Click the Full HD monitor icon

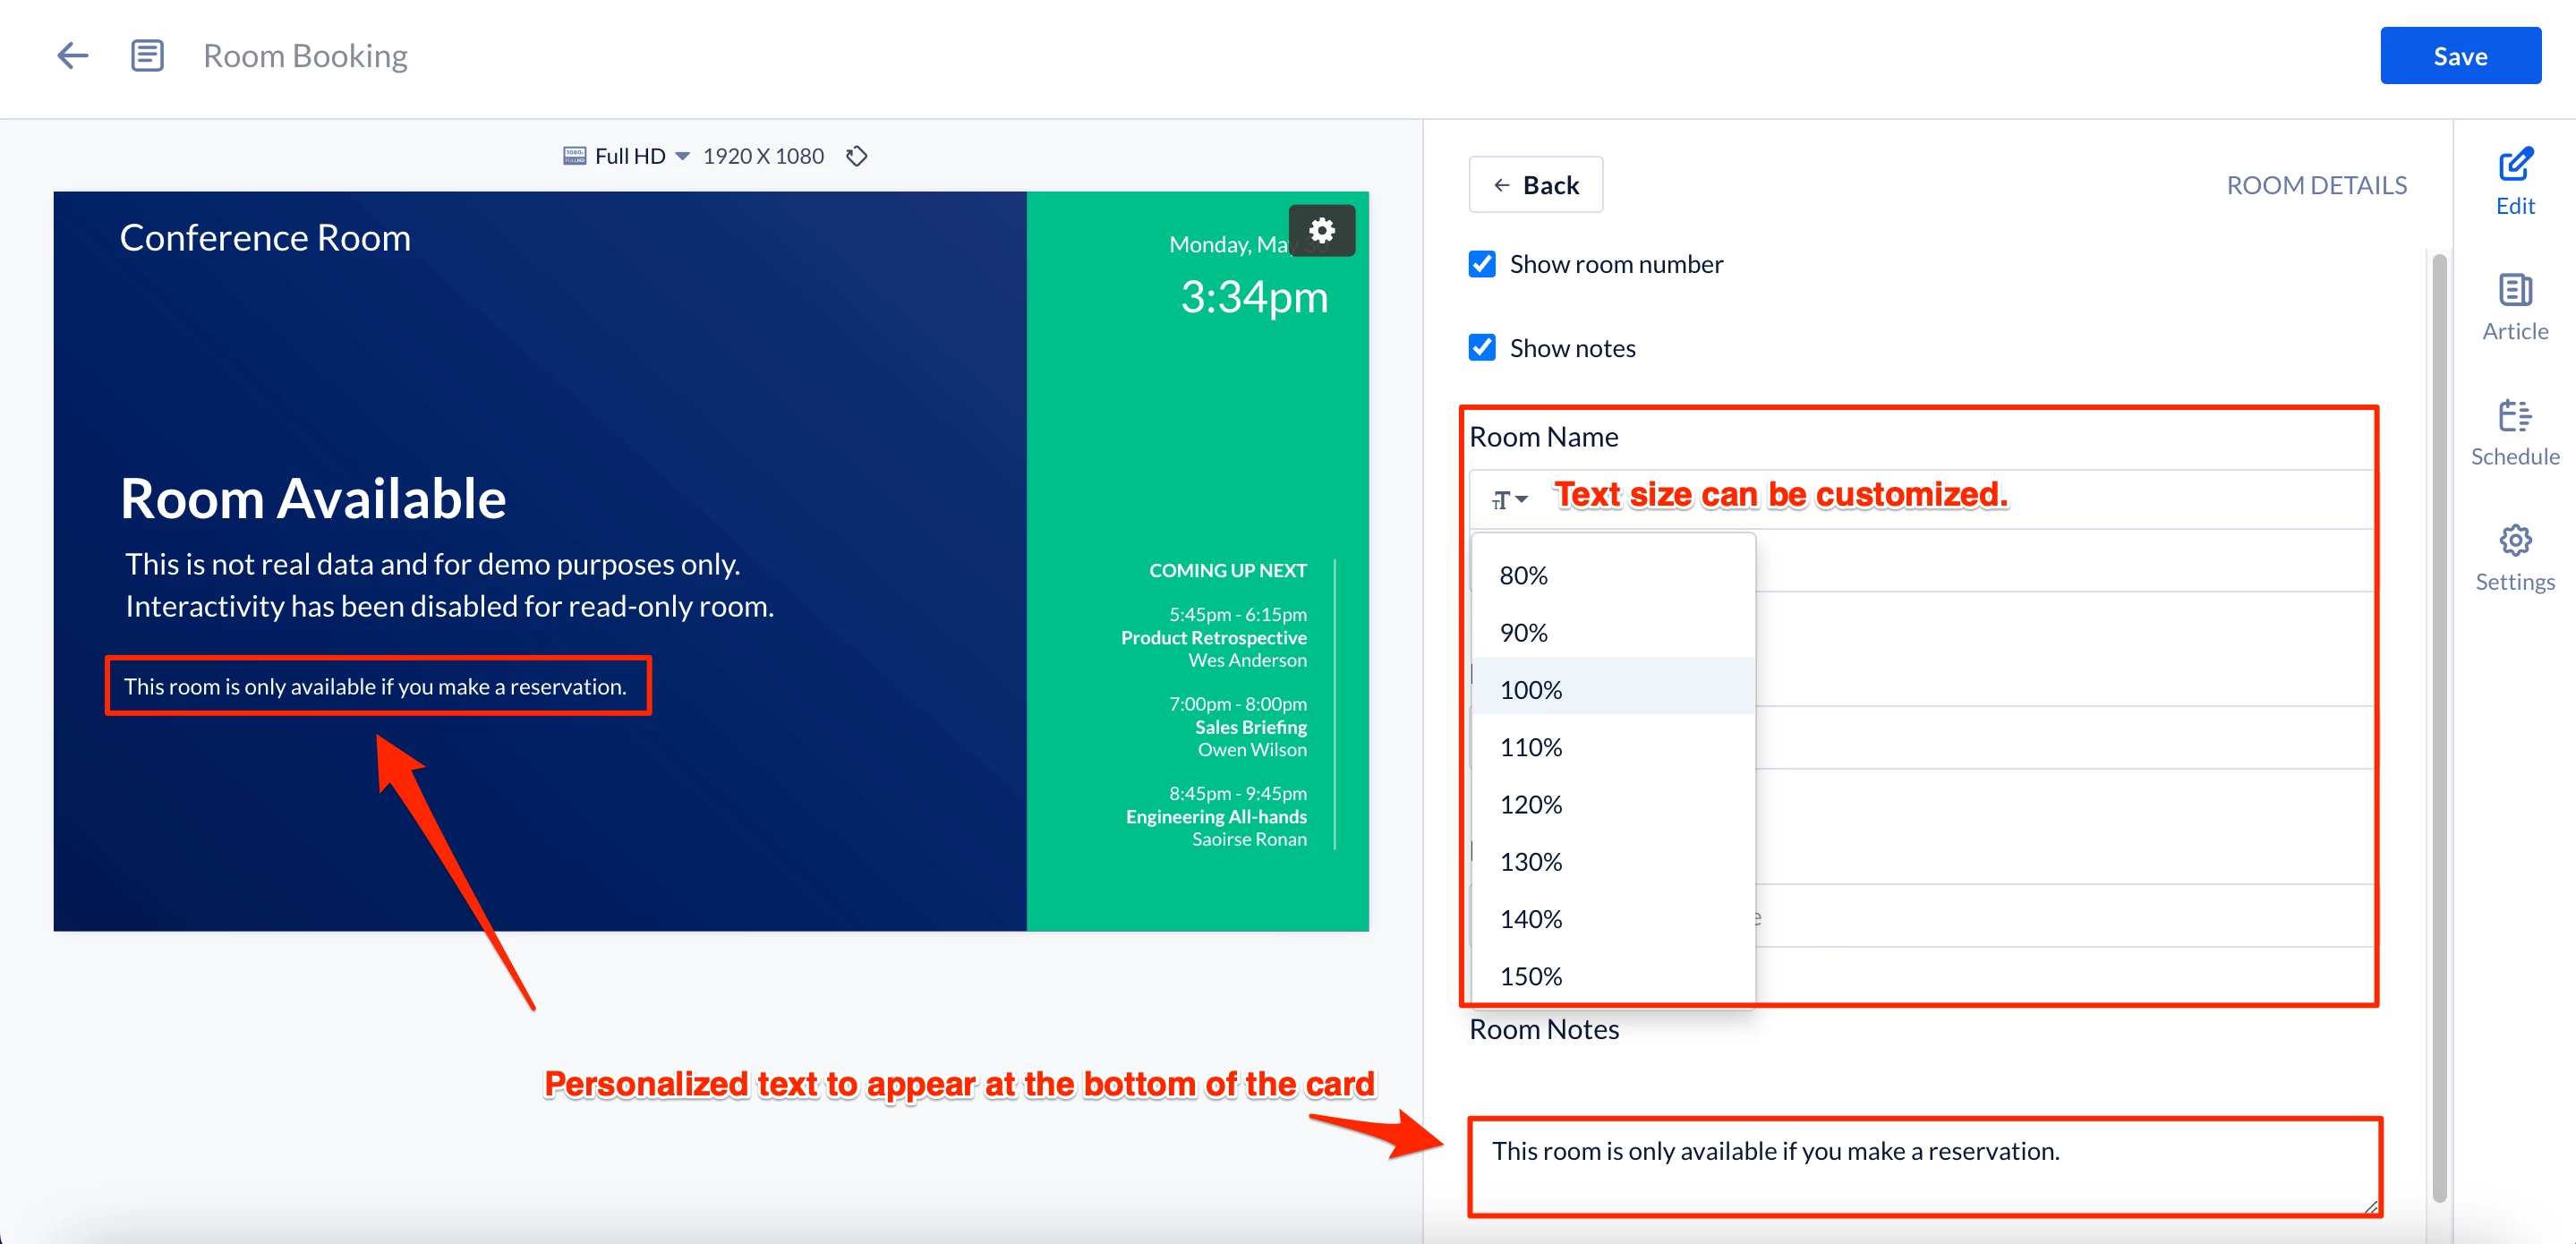[x=574, y=156]
